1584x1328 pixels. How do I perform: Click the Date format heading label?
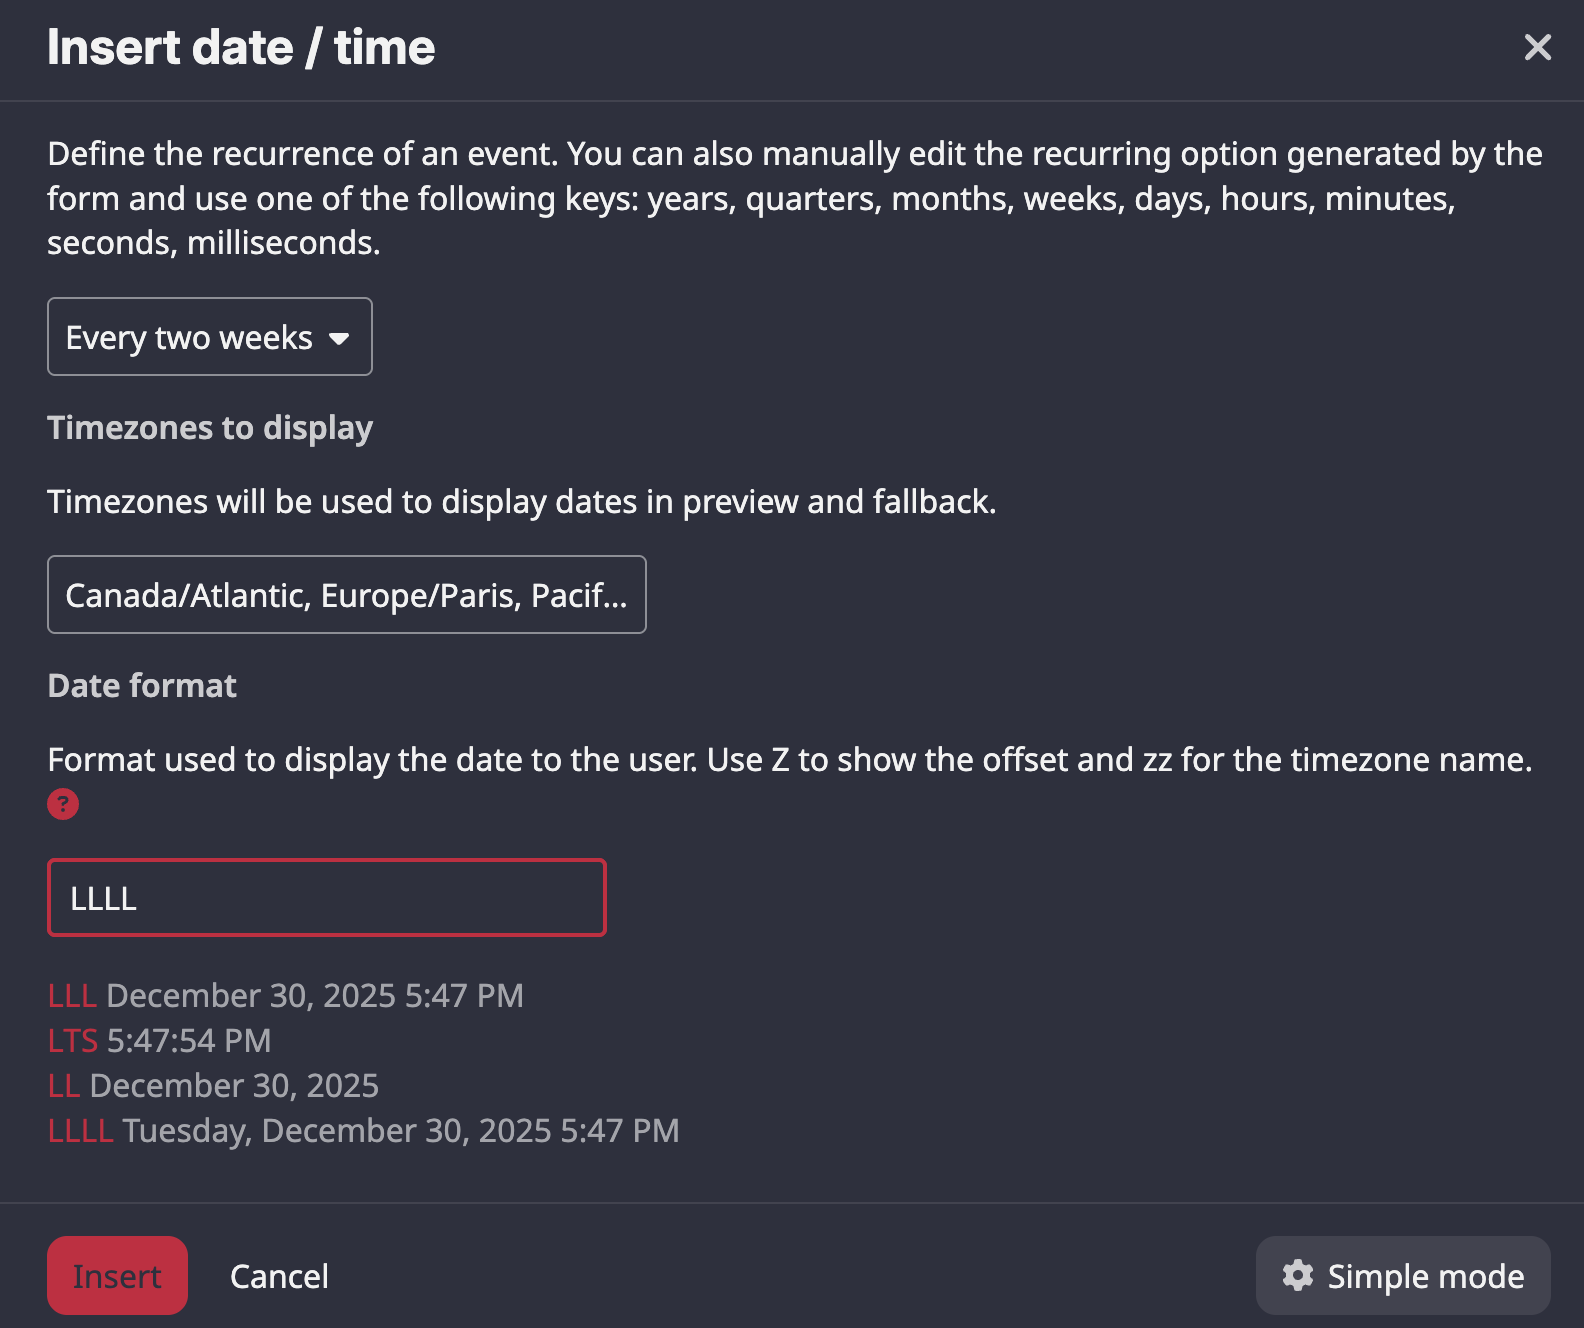142,686
